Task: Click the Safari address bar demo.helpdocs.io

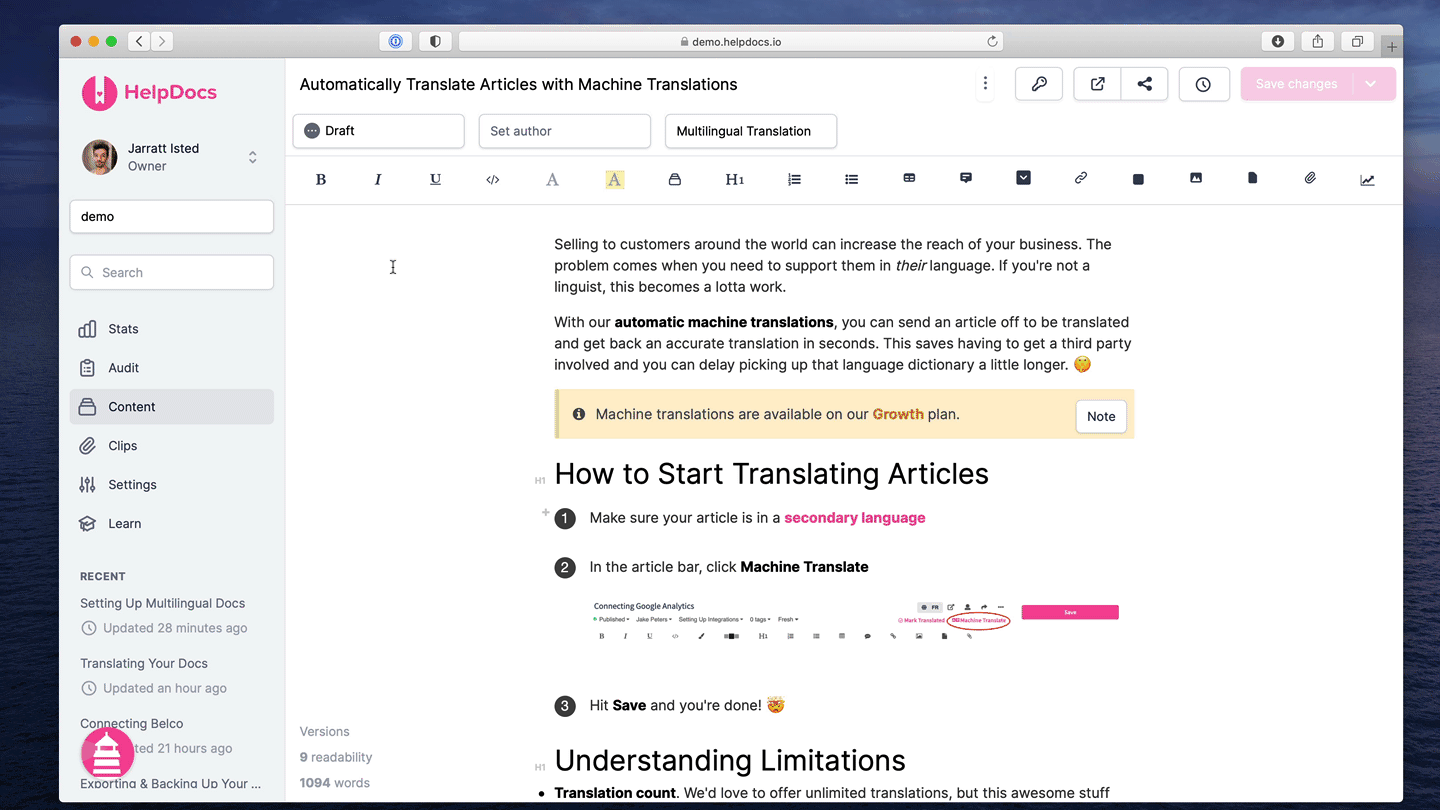Action: point(731,41)
